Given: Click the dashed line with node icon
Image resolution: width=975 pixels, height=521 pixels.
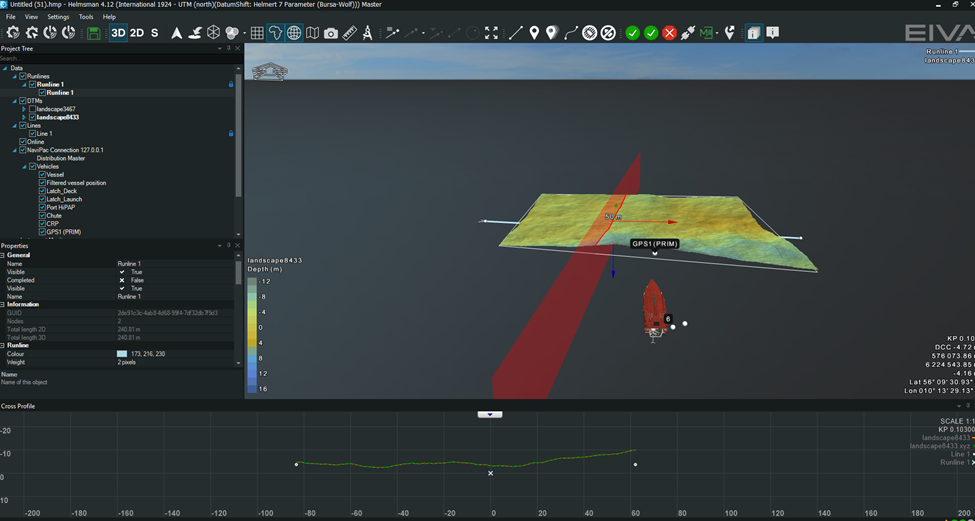Looking at the screenshot, I should click(x=392, y=33).
